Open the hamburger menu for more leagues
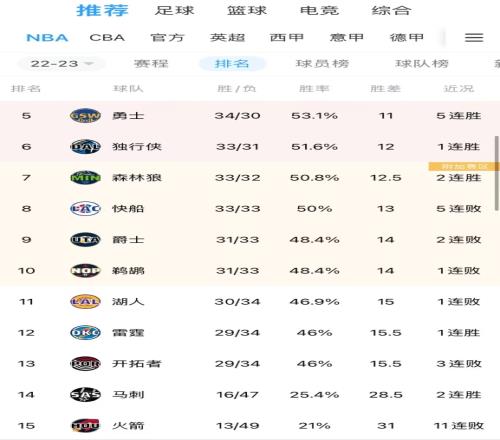 (474, 37)
